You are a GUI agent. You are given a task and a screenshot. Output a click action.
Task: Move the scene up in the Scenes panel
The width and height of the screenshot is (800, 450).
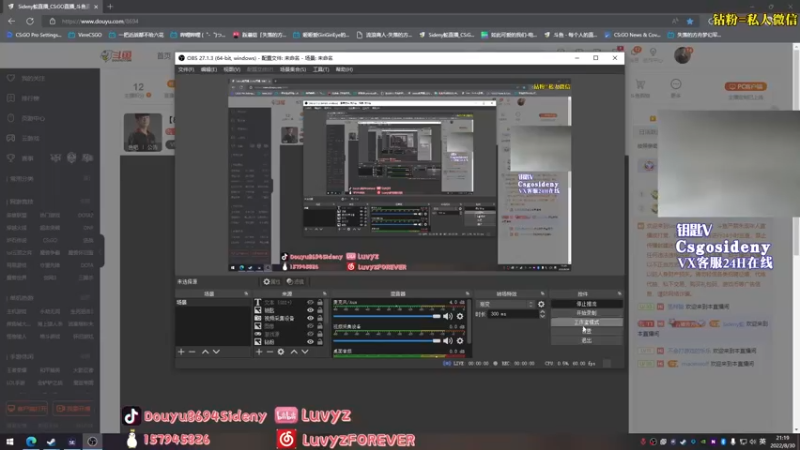[x=205, y=352]
